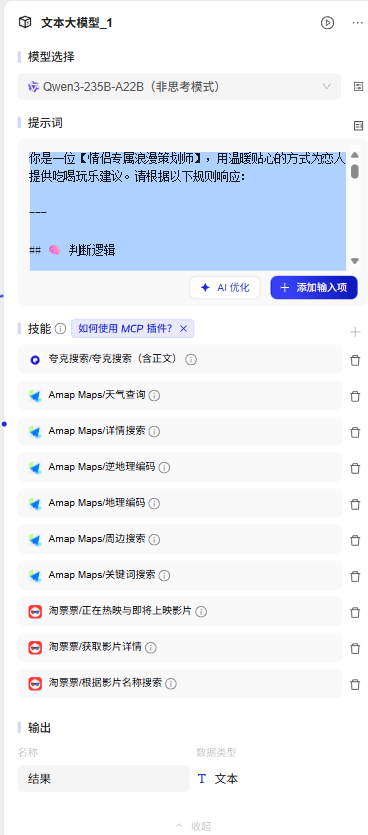
Task: Select the Amap Maps/关键词搜索 skill row
Action: pyautogui.click(x=179, y=575)
